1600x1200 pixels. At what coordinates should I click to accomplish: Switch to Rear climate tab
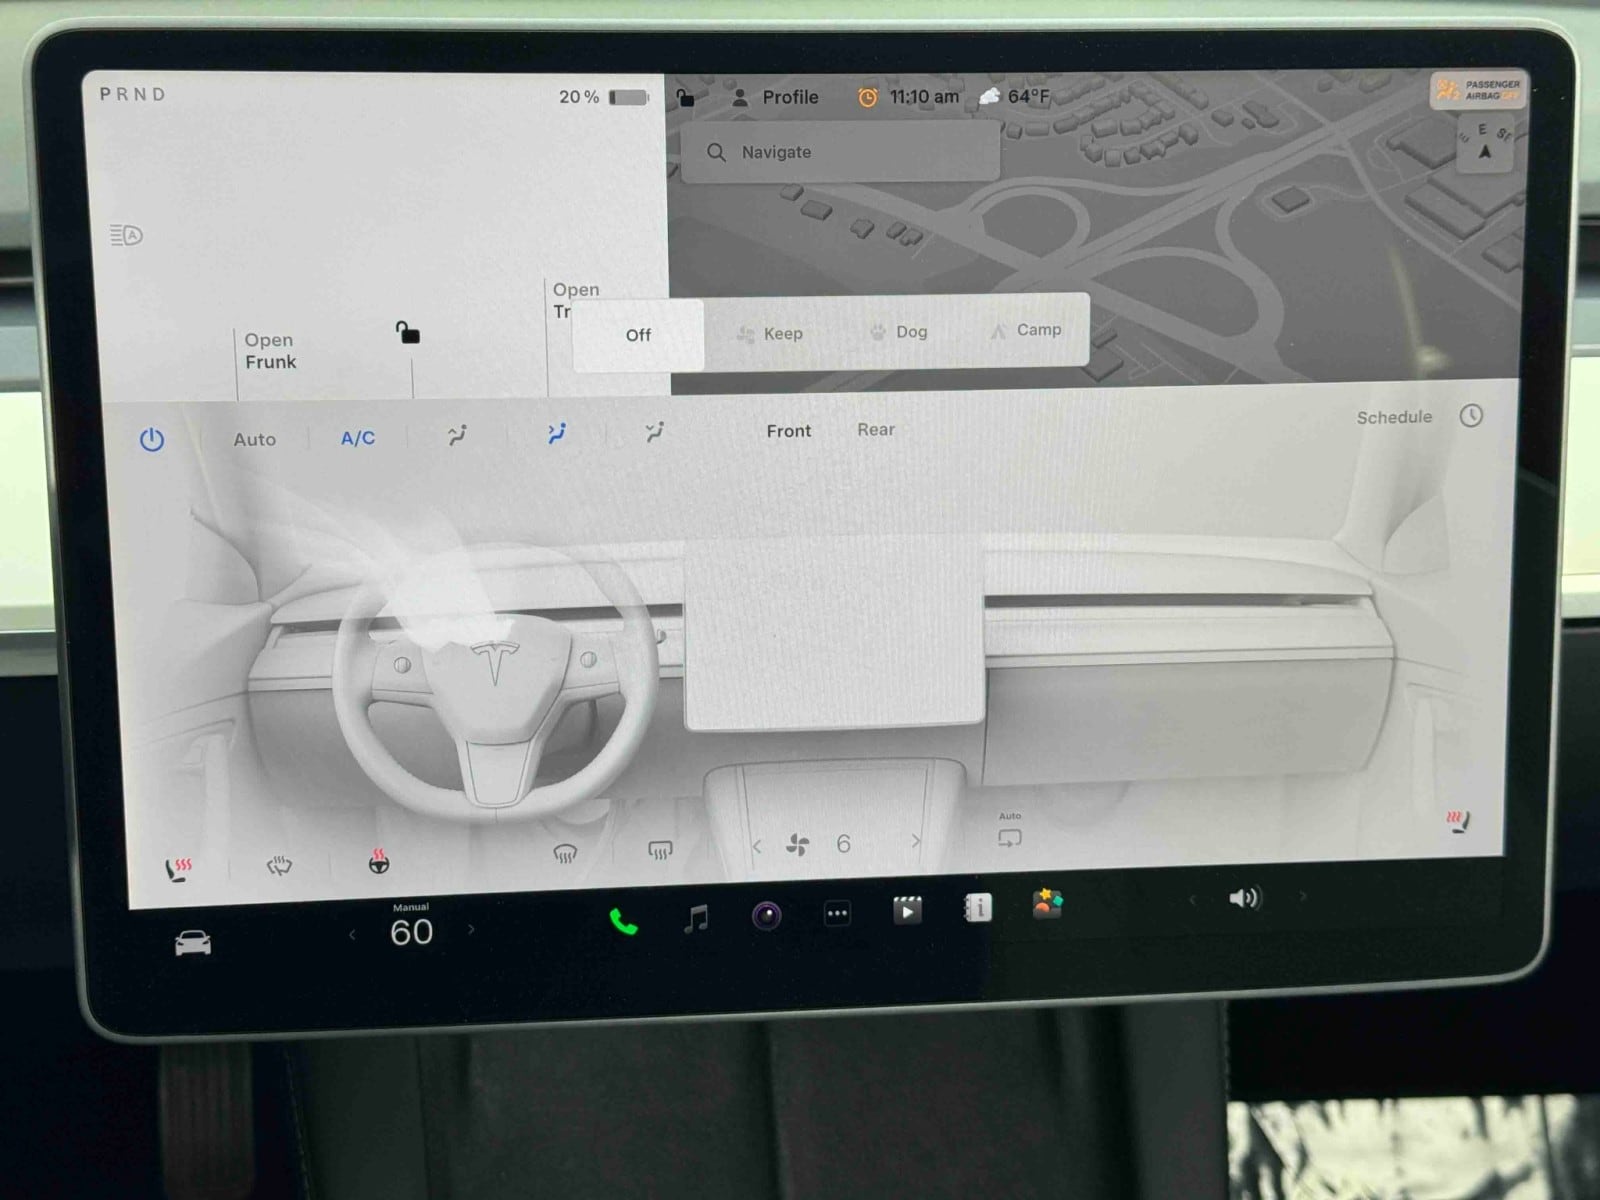pos(875,430)
